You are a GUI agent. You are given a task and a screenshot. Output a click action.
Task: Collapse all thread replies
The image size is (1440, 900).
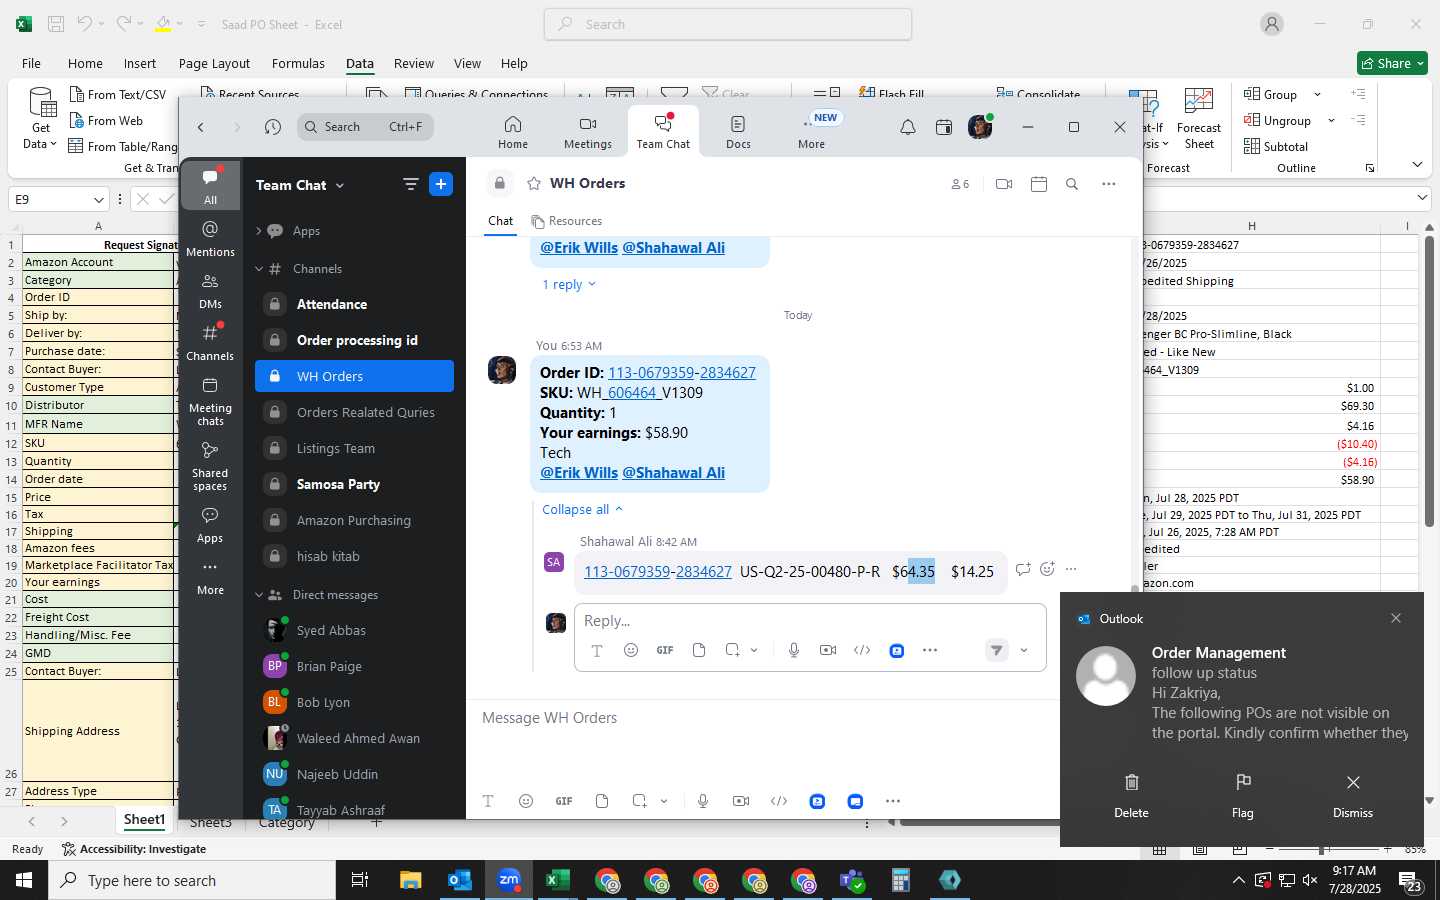[x=582, y=509]
